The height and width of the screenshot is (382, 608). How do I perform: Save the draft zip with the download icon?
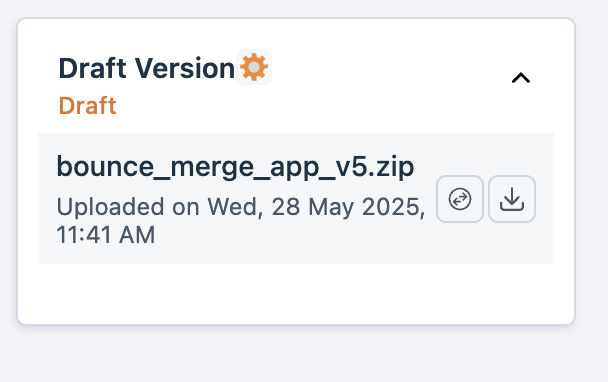click(512, 199)
